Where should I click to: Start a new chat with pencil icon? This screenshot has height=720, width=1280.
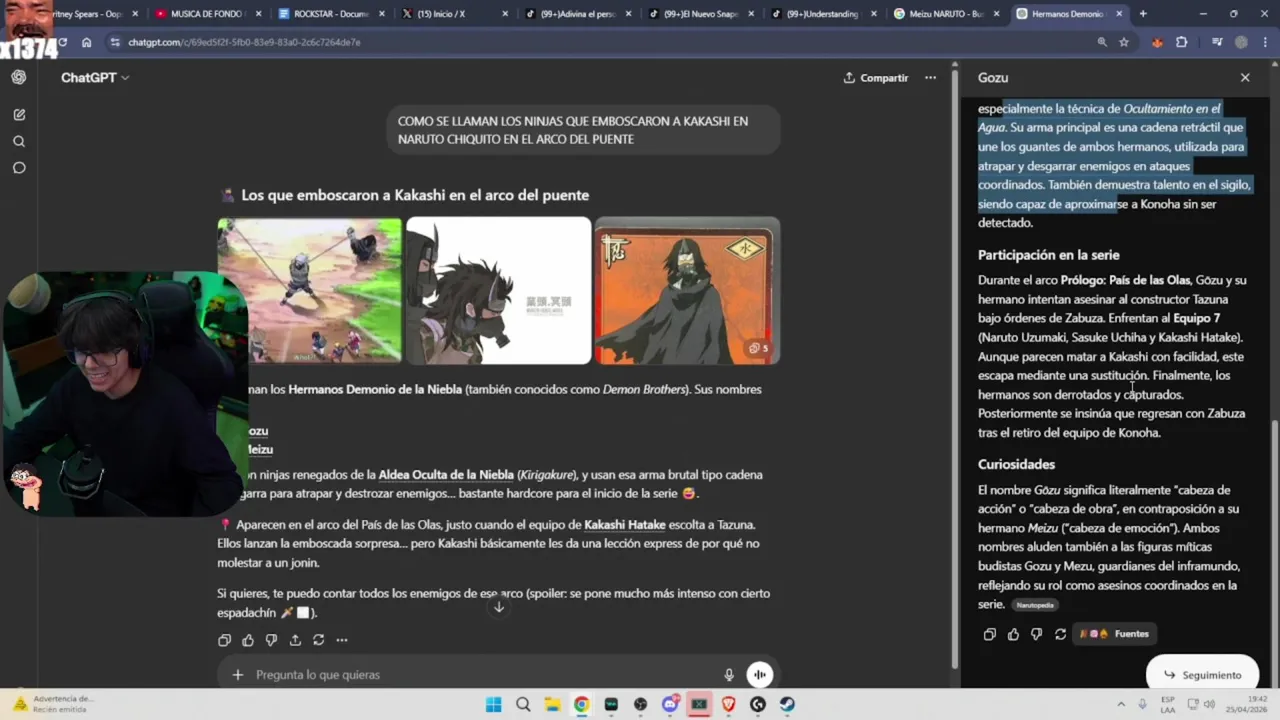point(19,114)
